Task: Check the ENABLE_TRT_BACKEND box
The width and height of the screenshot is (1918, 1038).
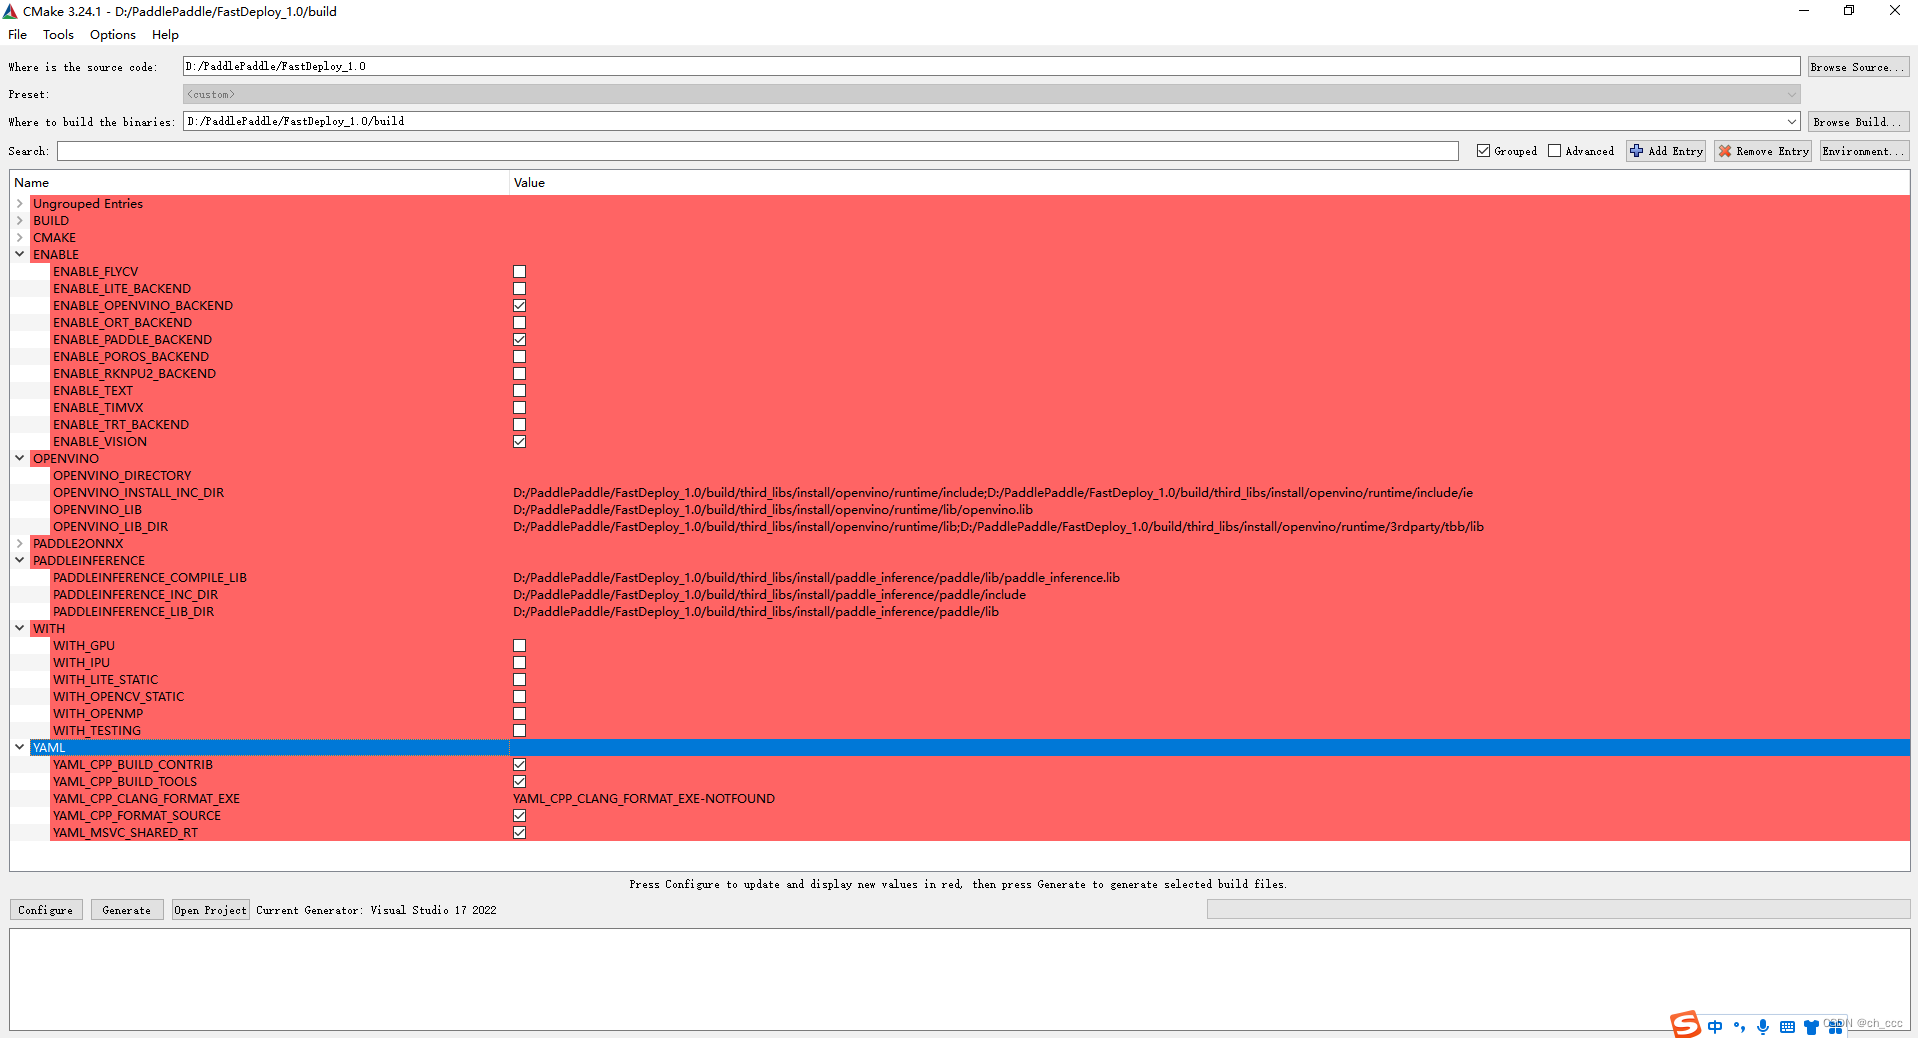Action: 519,425
